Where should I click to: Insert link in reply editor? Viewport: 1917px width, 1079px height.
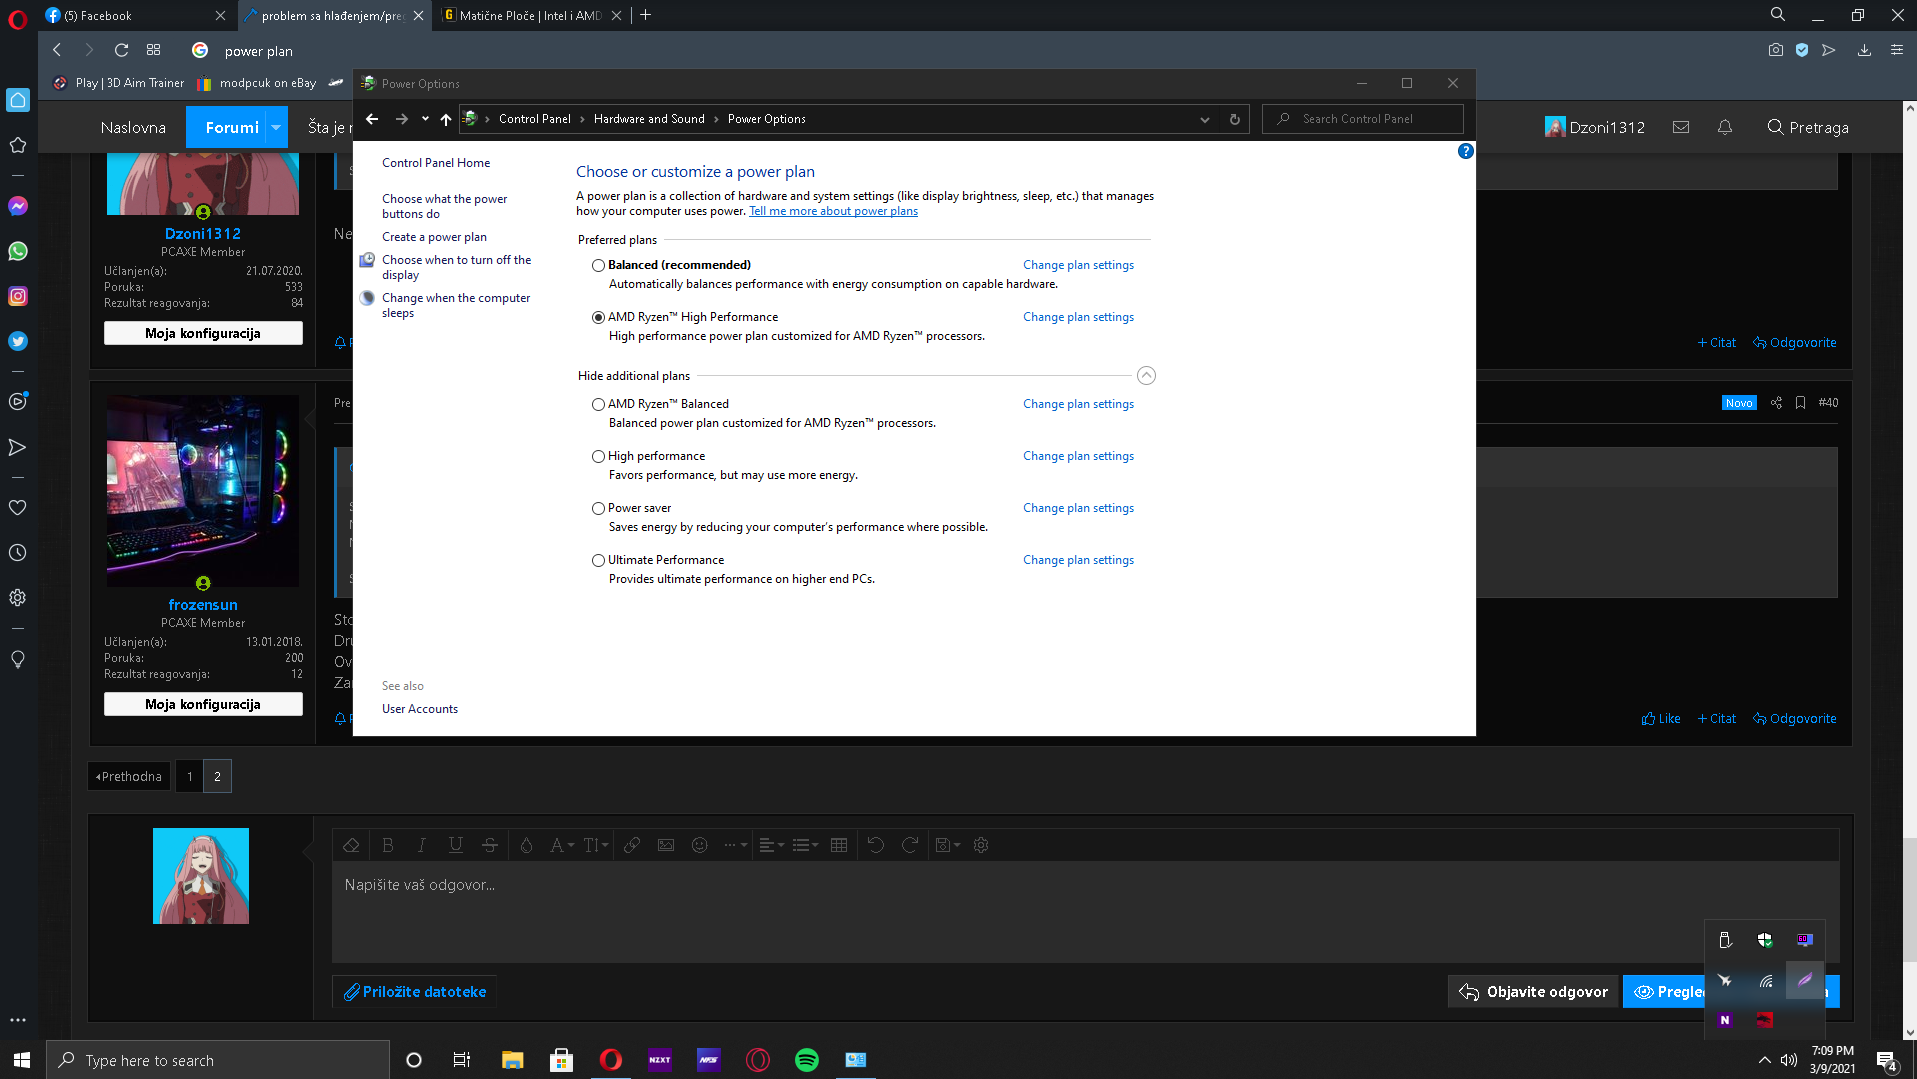[632, 845]
